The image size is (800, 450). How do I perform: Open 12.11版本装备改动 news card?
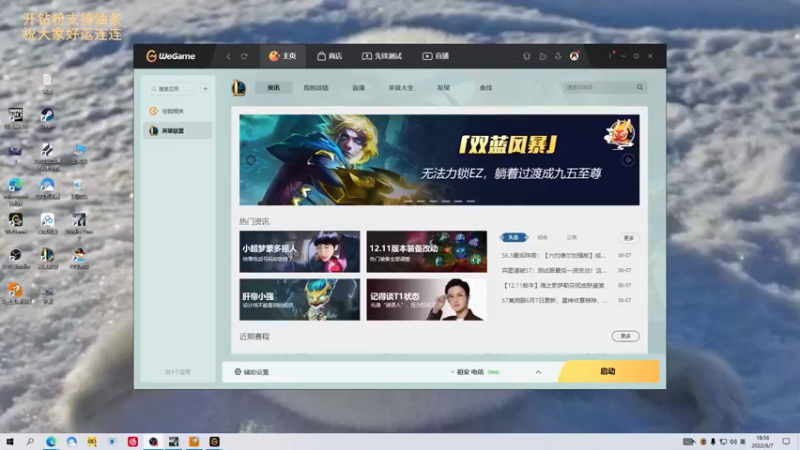click(x=427, y=252)
